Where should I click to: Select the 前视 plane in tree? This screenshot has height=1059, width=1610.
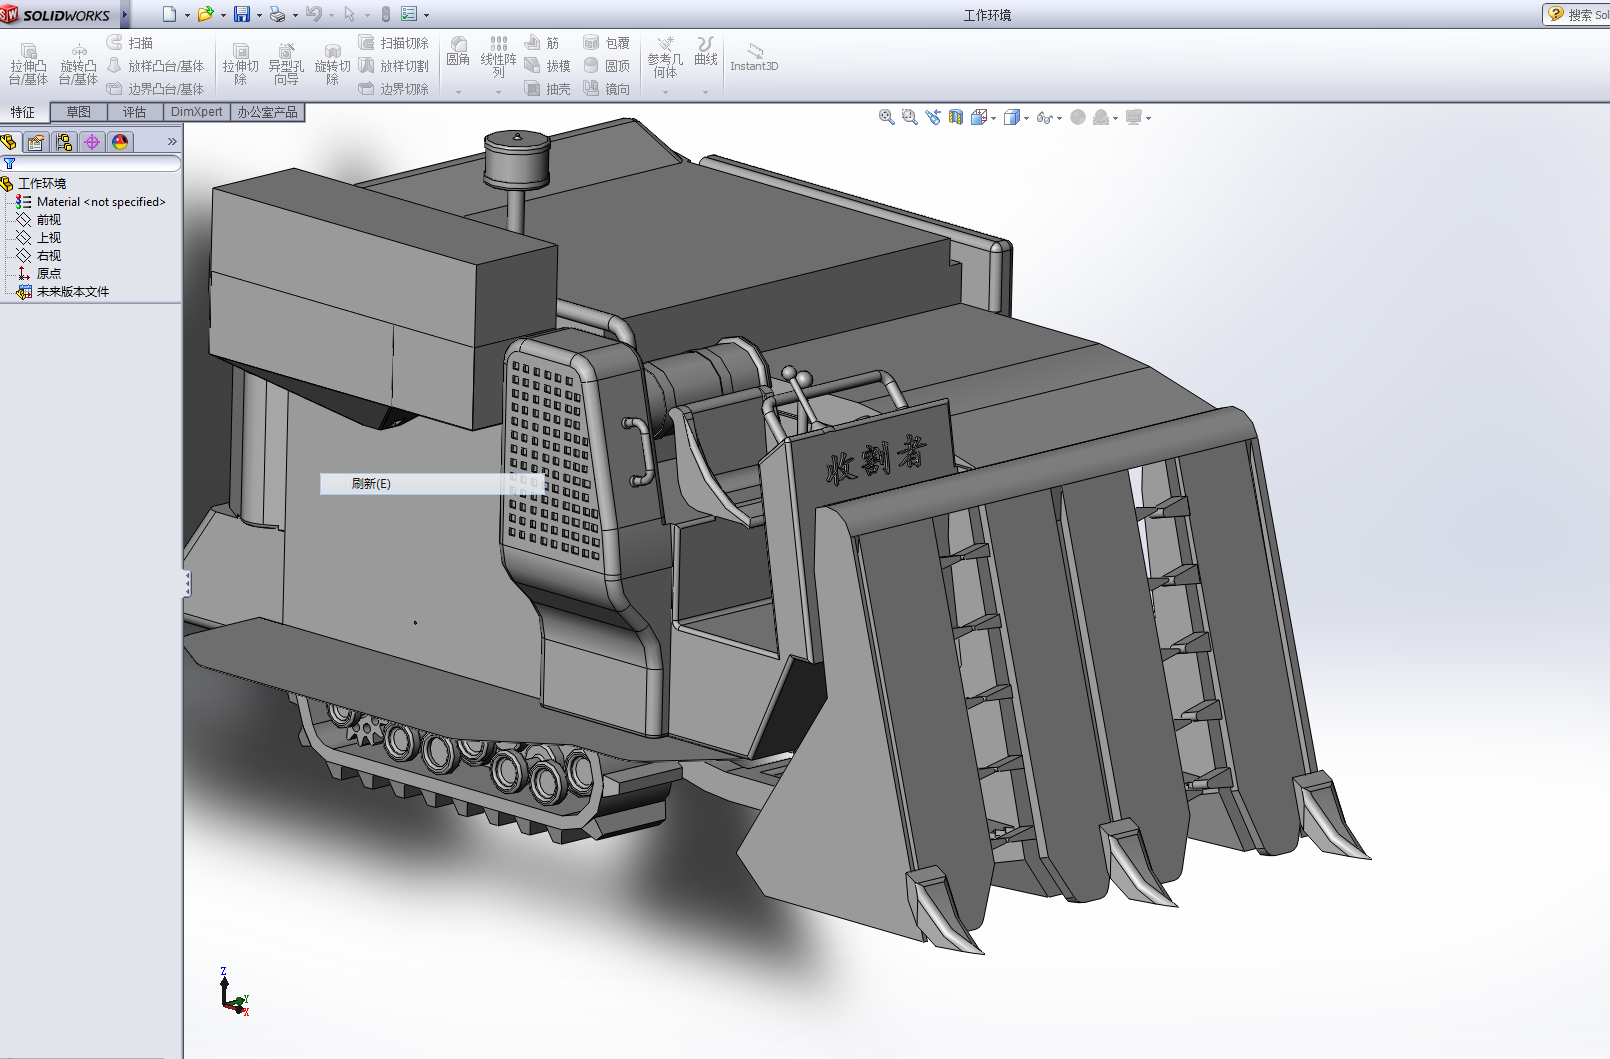coord(39,219)
